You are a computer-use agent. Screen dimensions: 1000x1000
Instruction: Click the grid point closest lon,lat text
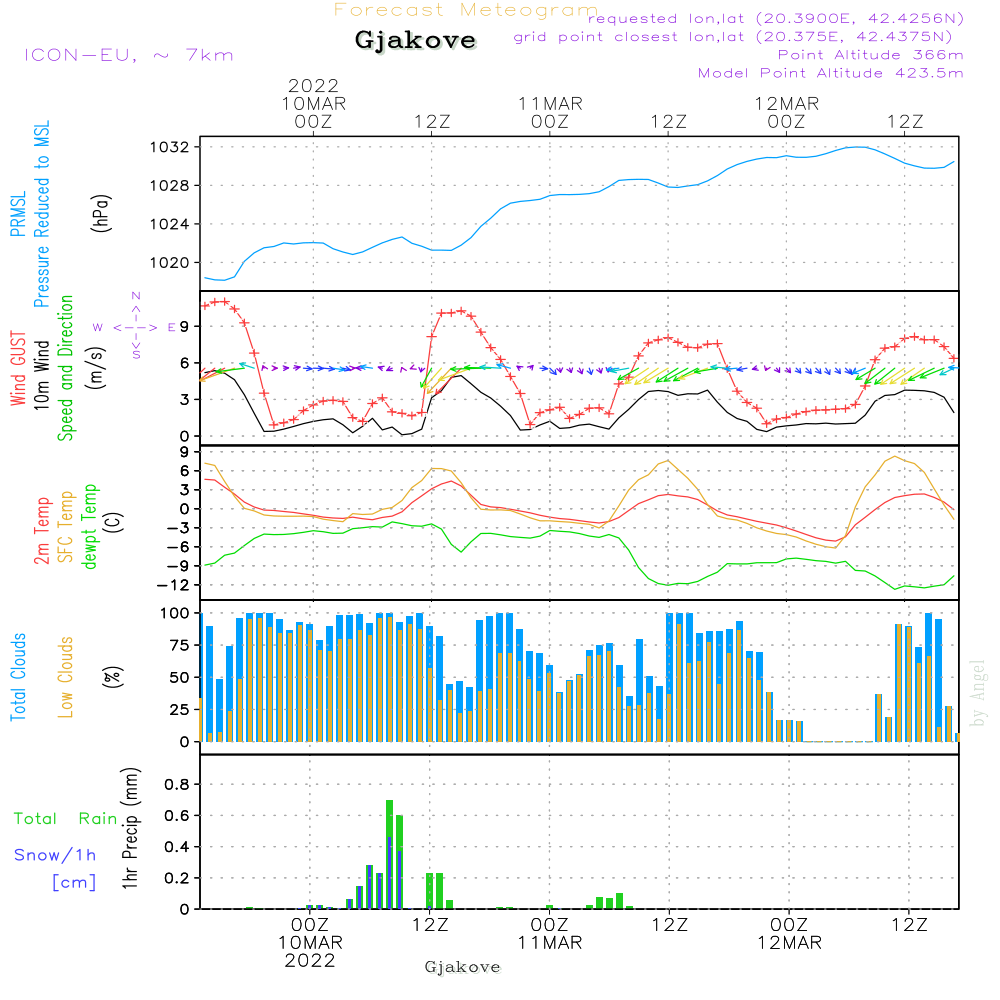739,37
